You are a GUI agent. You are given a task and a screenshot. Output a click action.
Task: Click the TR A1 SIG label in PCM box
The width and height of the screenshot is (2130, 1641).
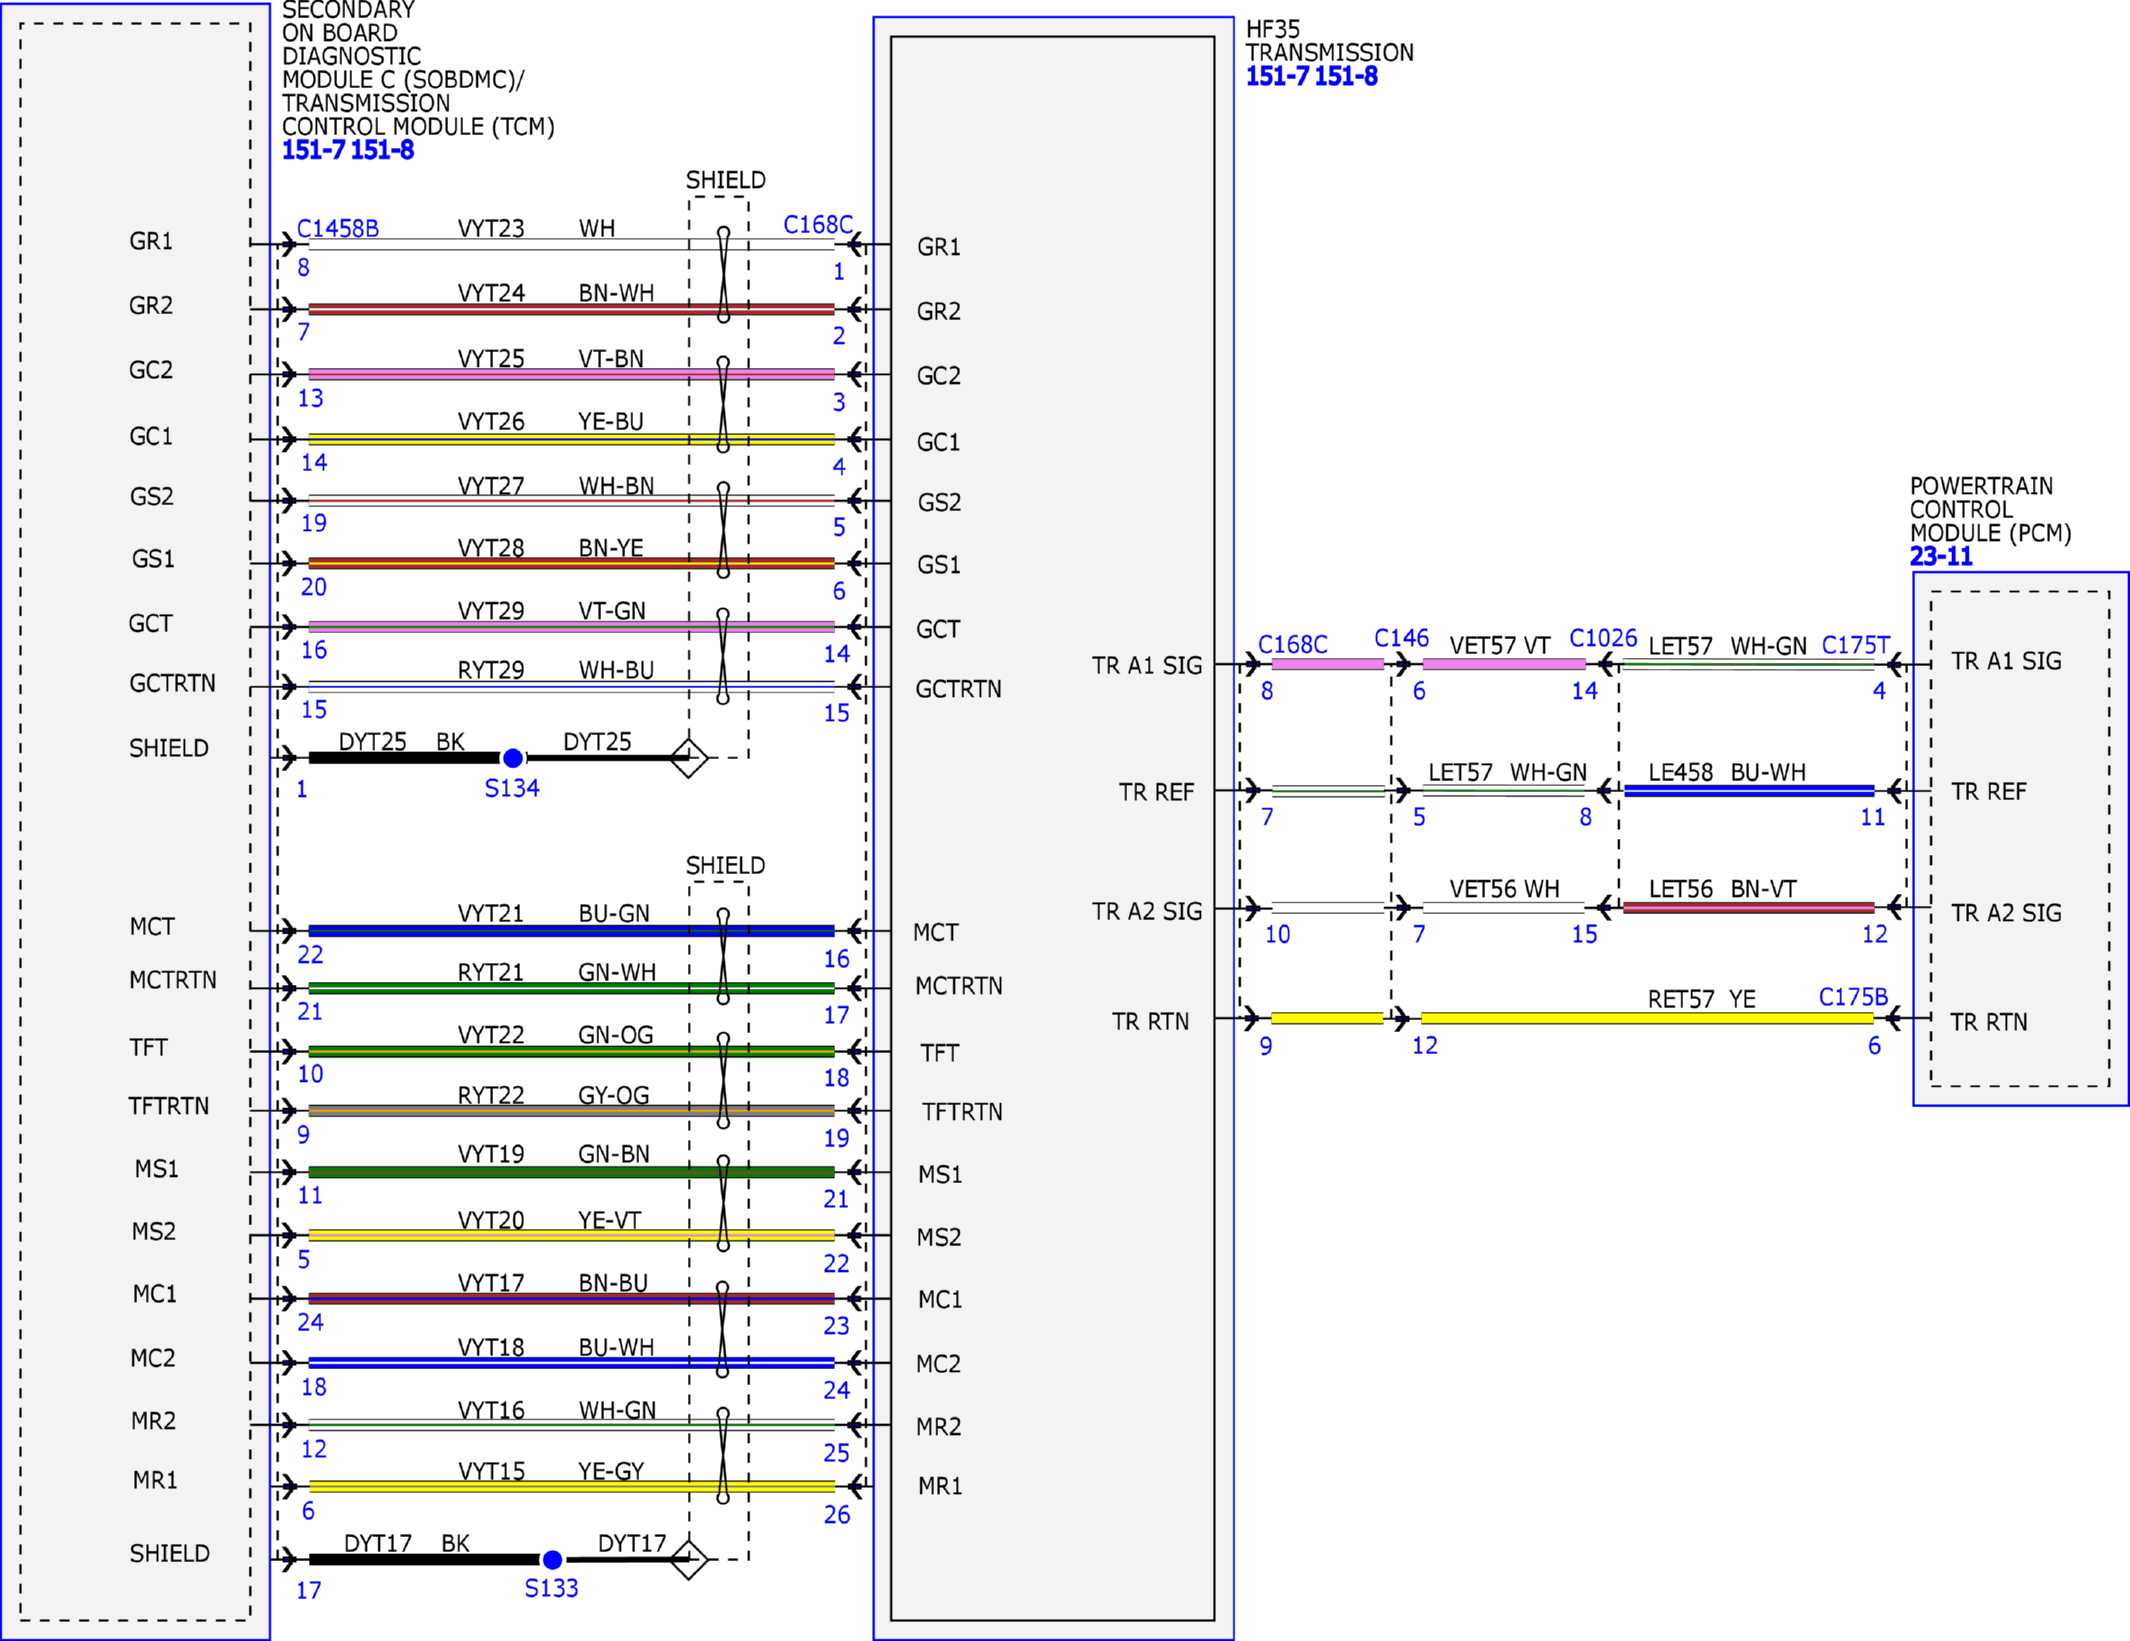tap(2006, 661)
